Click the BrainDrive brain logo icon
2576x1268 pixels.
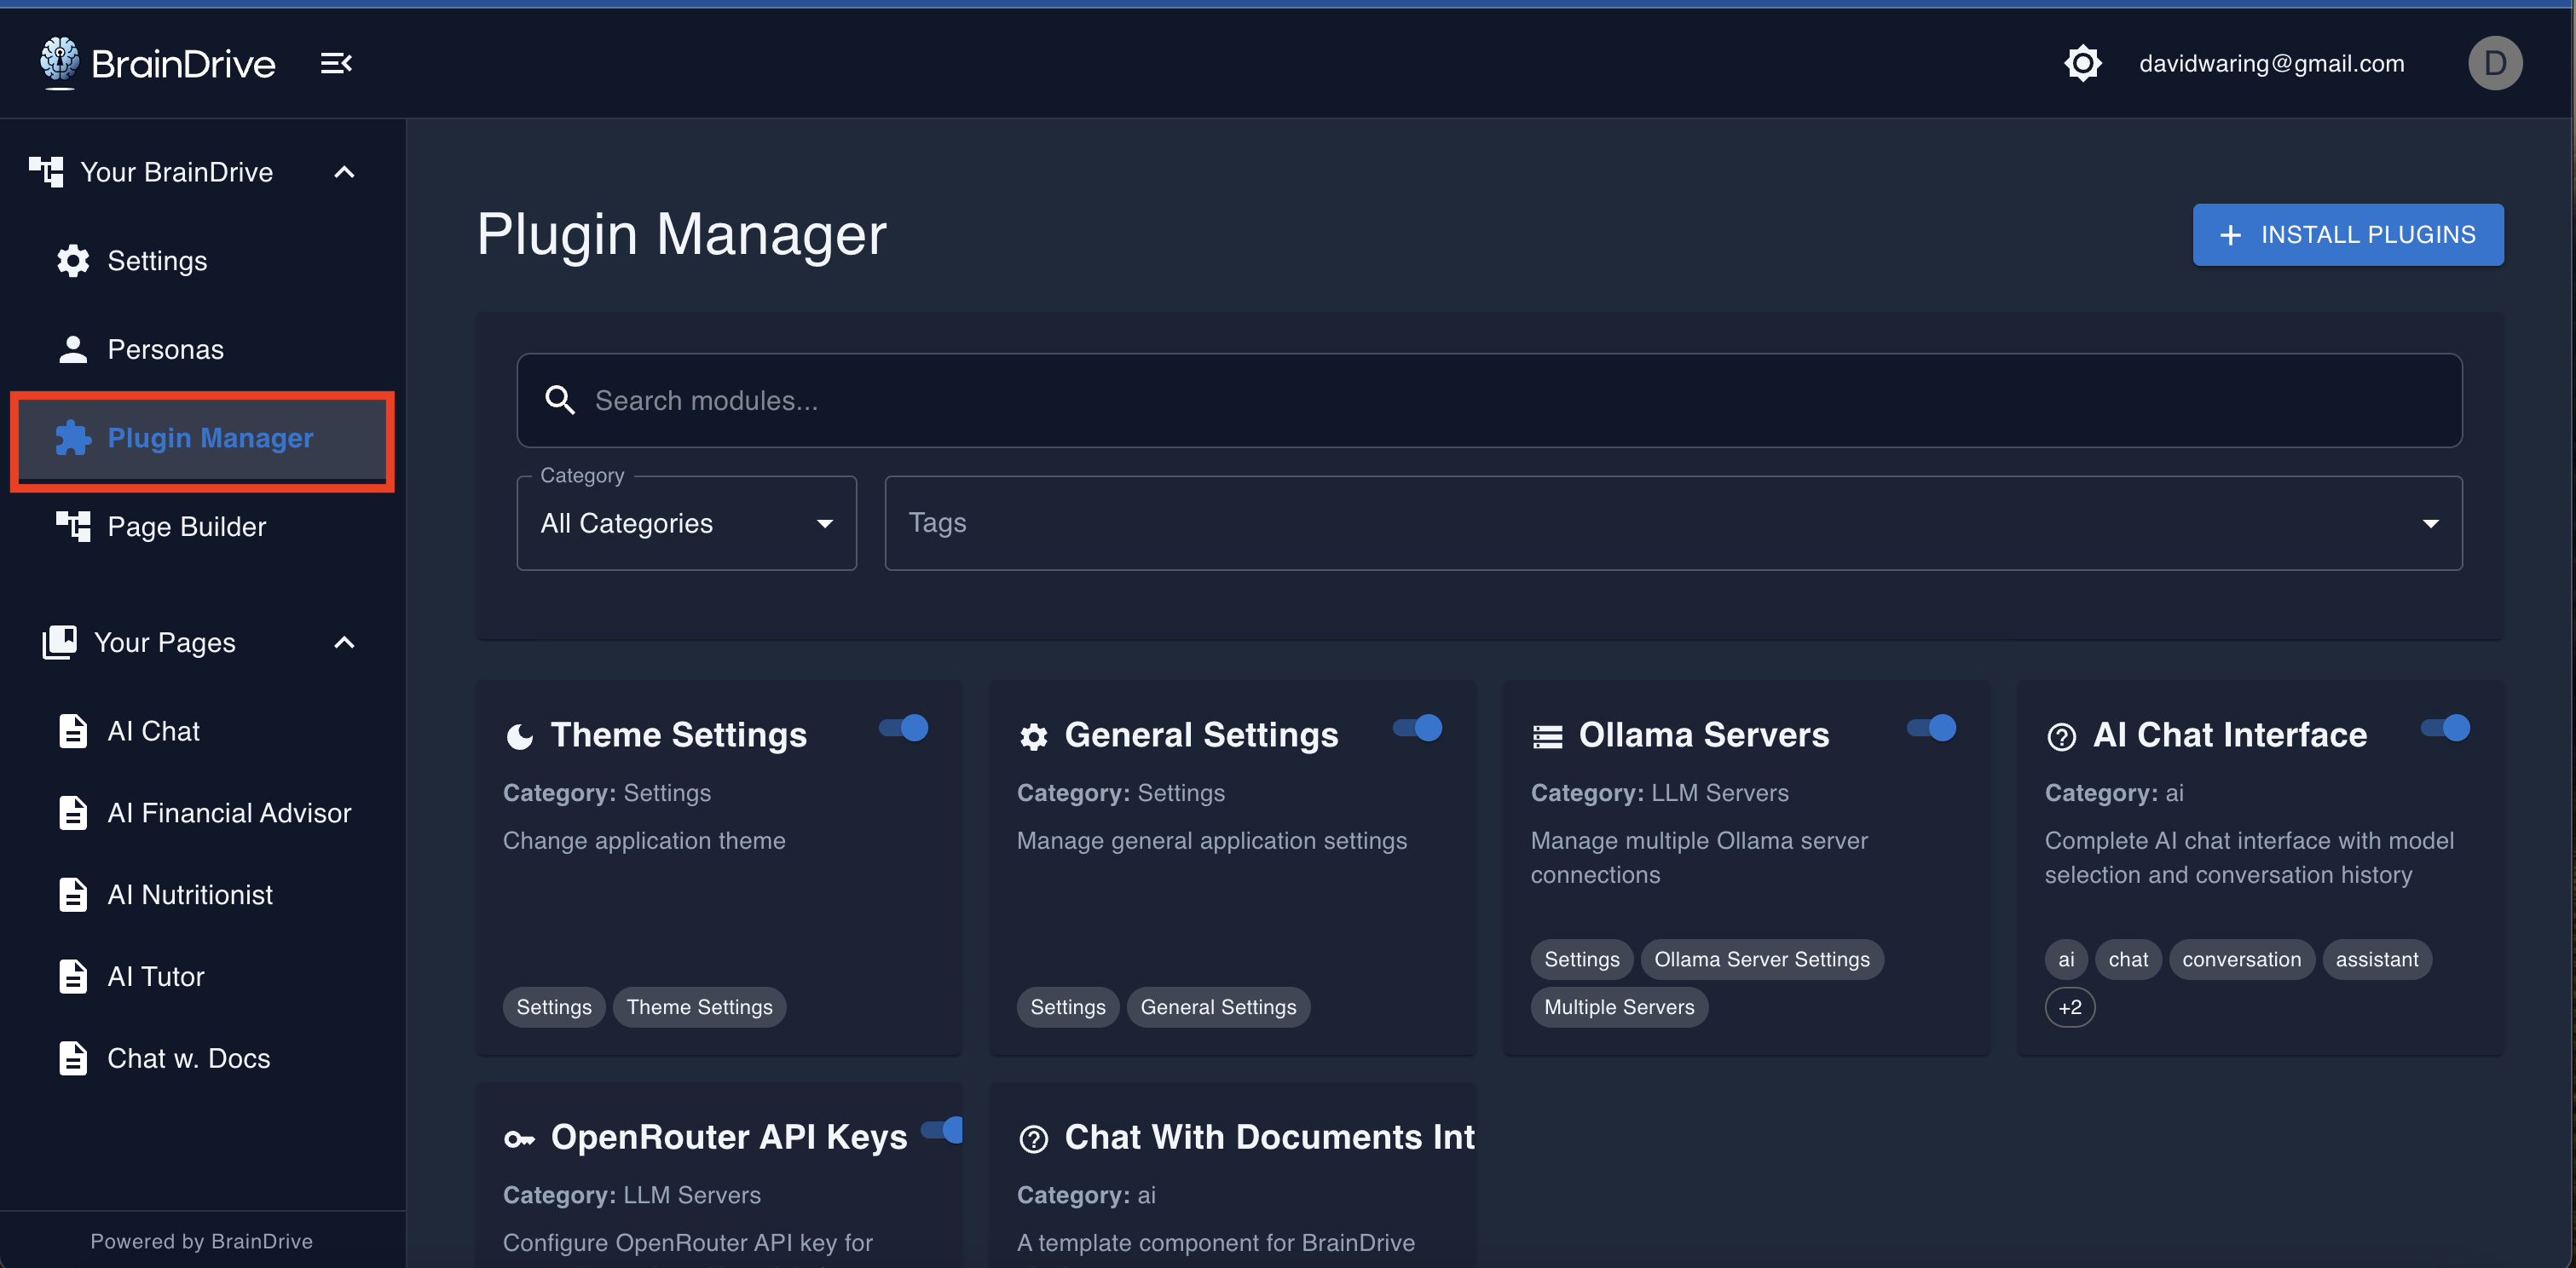(59, 60)
